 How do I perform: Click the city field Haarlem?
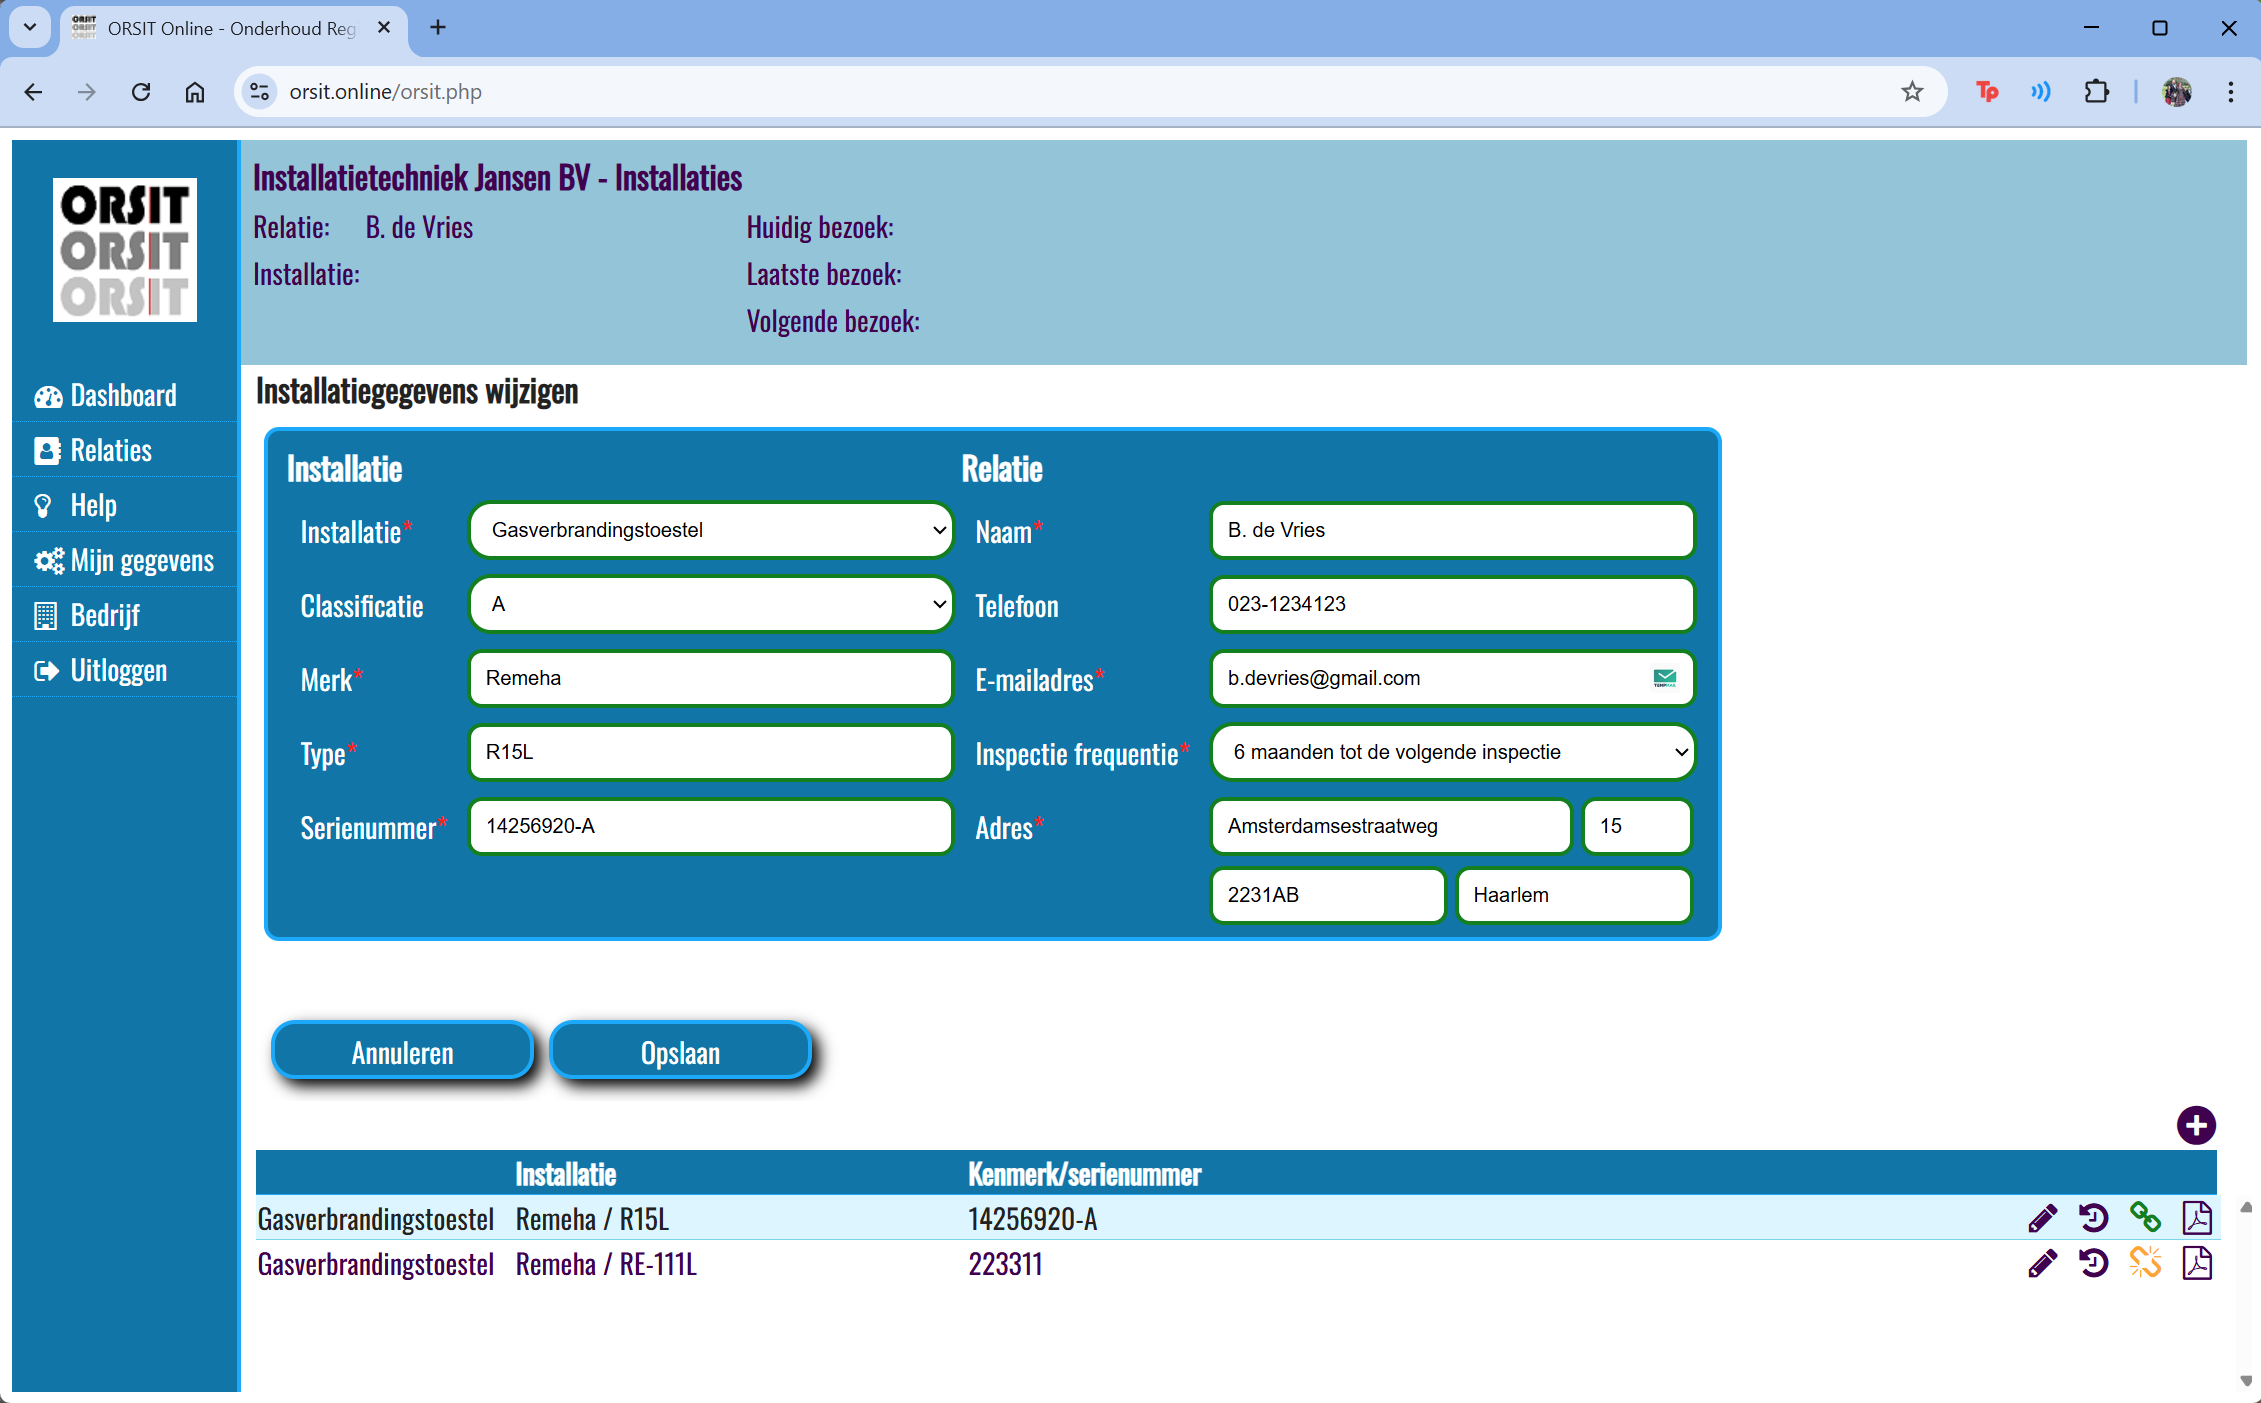1574,895
